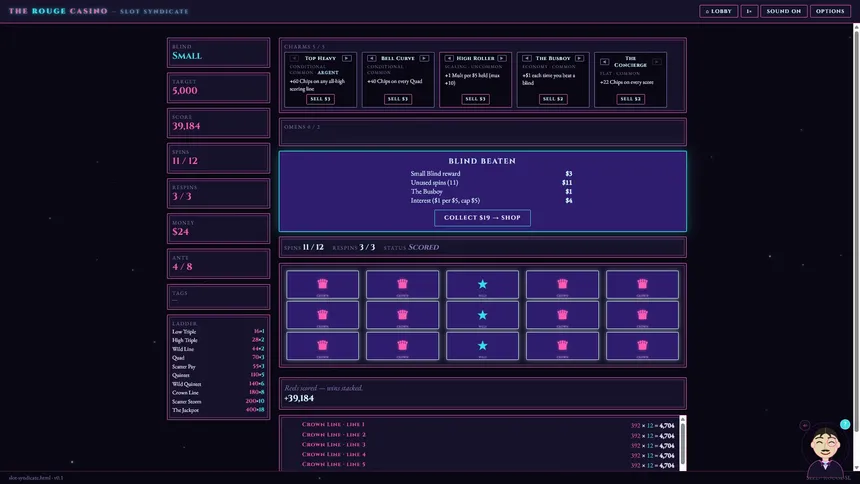Image resolution: width=860 pixels, height=484 pixels.
Task: Move Top Heavy charm left with arrow
Action: click(x=294, y=58)
